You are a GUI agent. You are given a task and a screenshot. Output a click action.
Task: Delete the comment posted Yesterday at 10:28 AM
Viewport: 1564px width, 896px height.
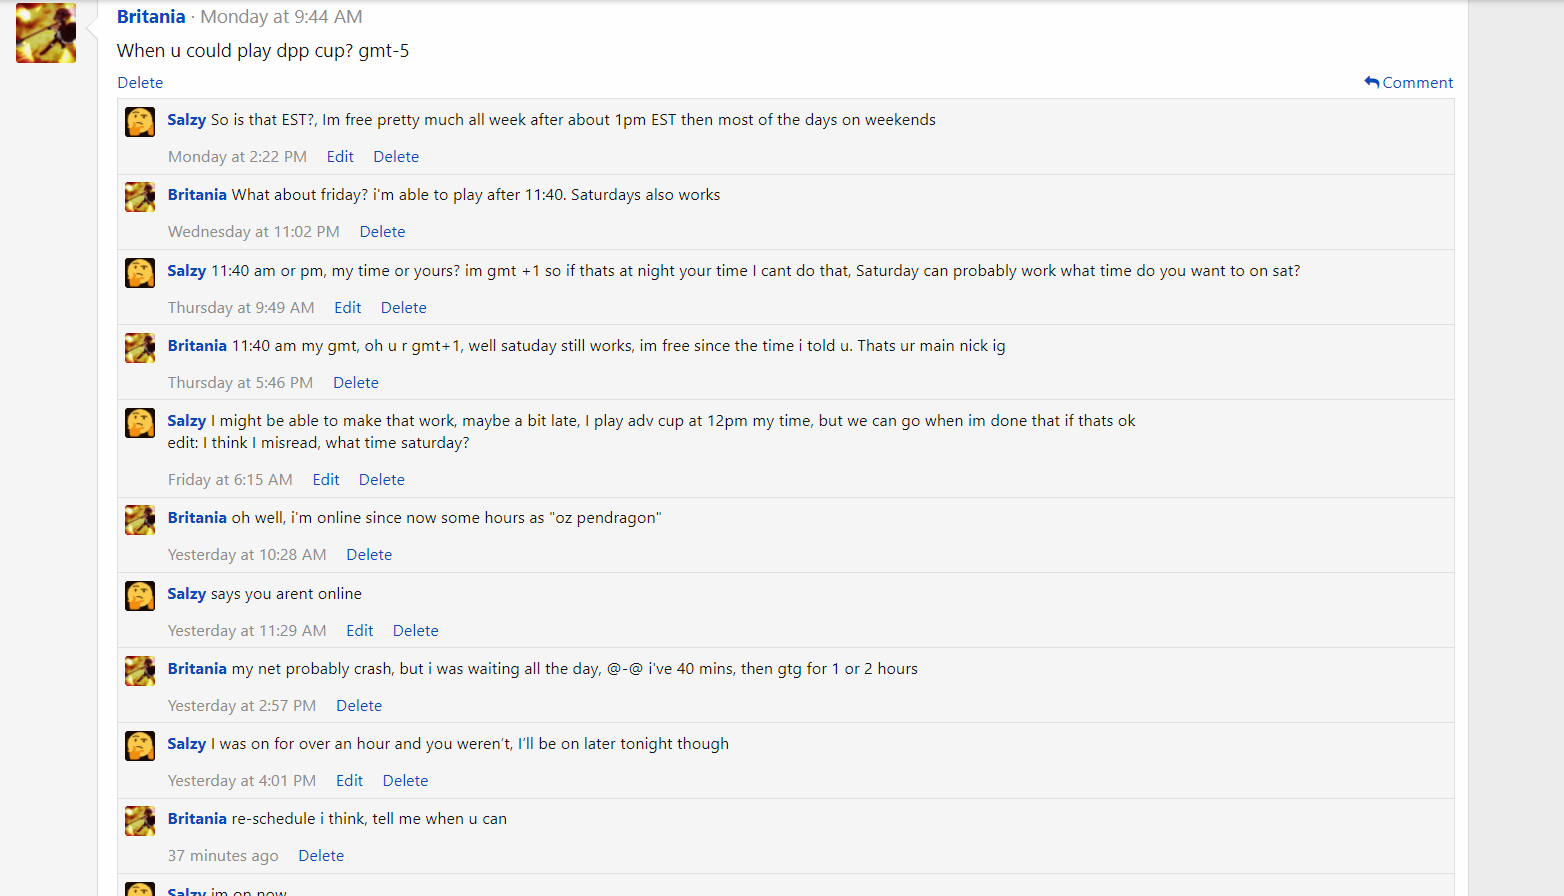point(369,555)
